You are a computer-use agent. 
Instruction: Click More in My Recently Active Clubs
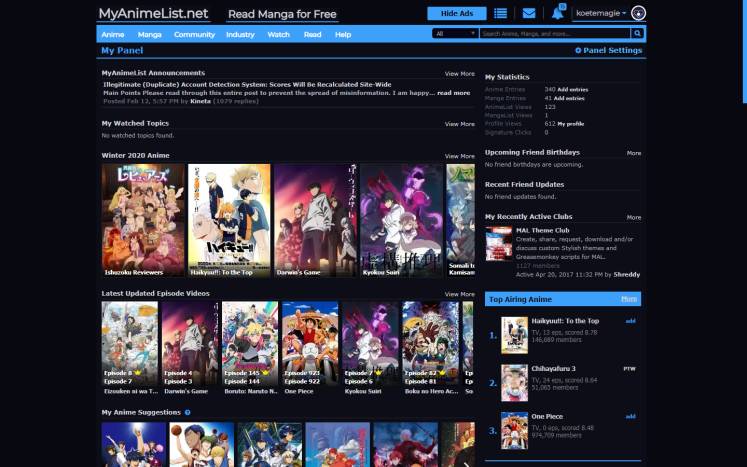[634, 218]
